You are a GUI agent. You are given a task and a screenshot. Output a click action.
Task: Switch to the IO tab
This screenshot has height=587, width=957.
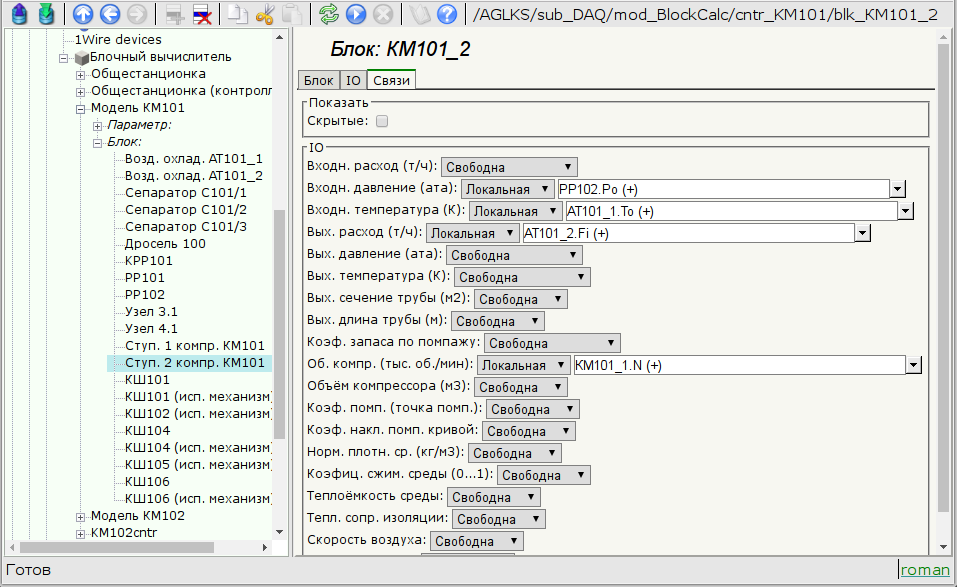point(353,81)
